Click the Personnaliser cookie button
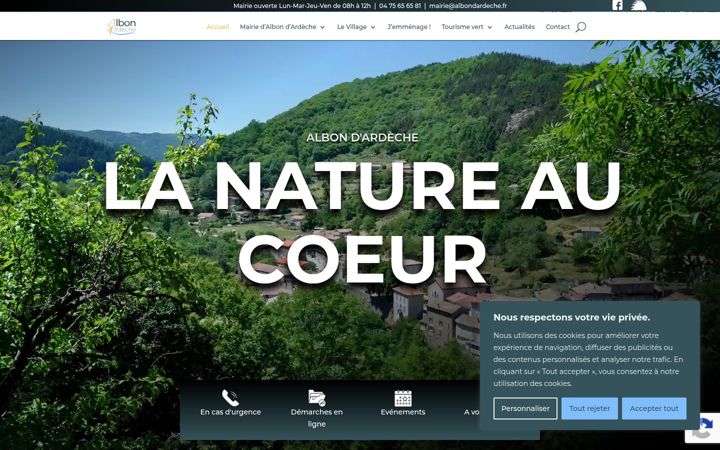The height and width of the screenshot is (450, 720). coord(525,408)
